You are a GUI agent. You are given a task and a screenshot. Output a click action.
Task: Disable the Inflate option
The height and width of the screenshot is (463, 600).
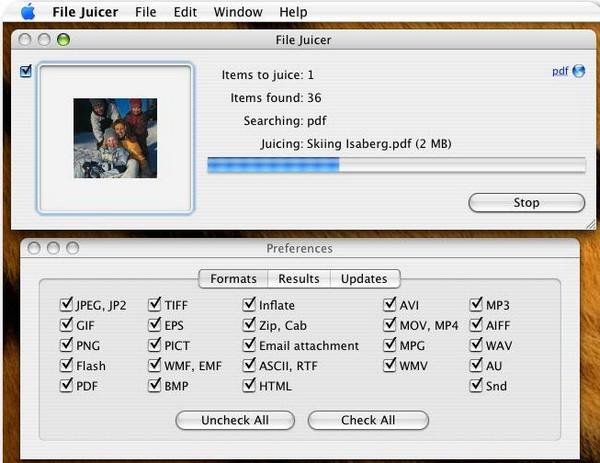pyautogui.click(x=249, y=305)
